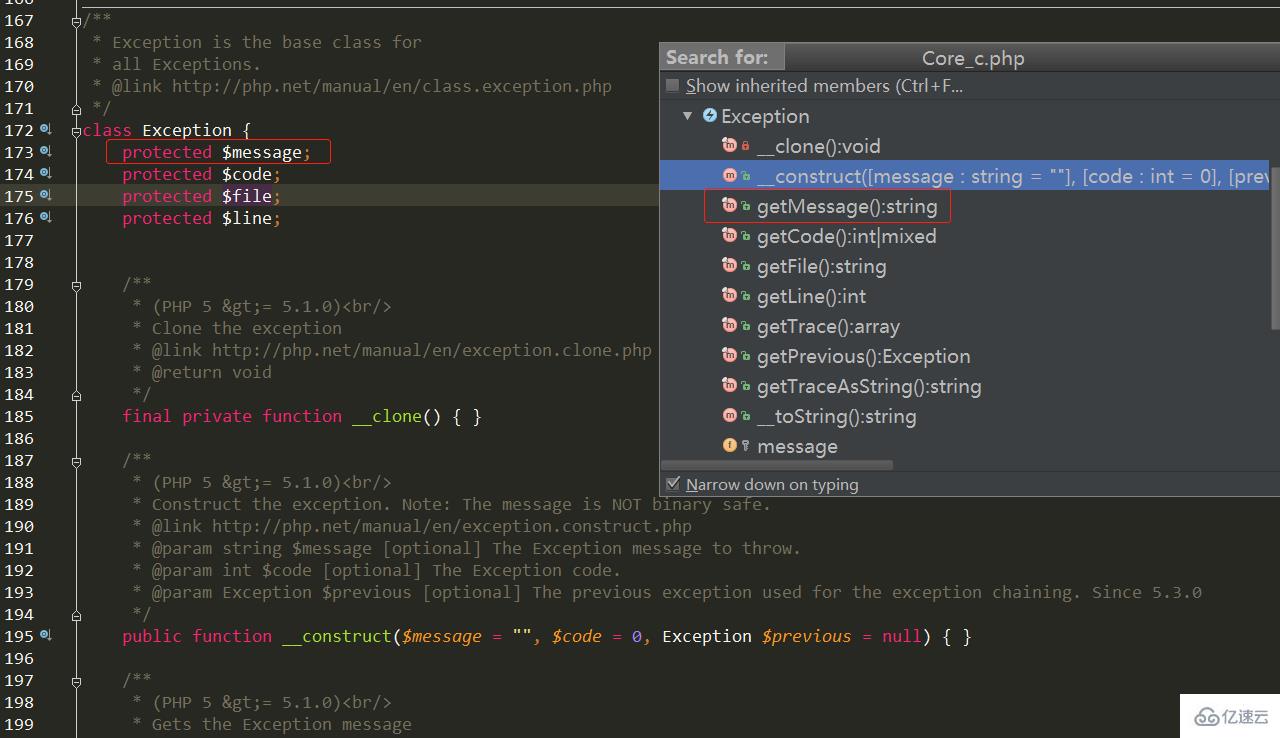The height and width of the screenshot is (738, 1280).
Task: Select the message field entry in list
Action: pyautogui.click(x=797, y=447)
